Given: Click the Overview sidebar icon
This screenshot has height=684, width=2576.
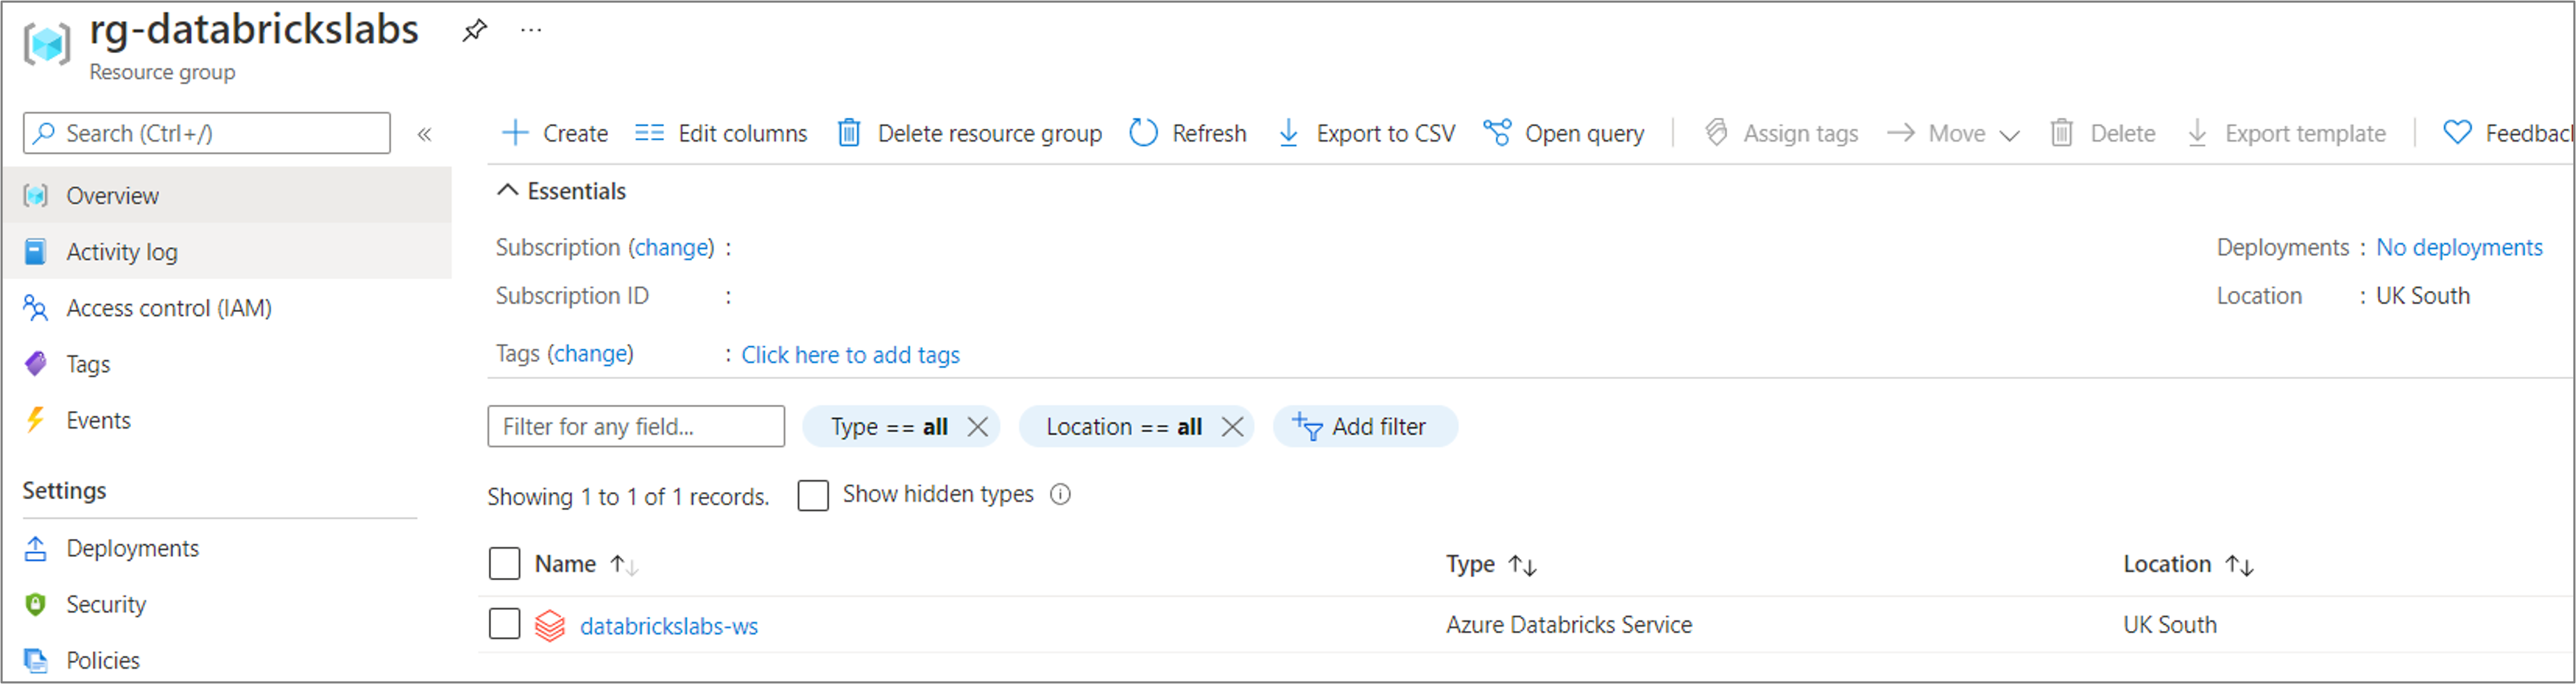Looking at the screenshot, I should coord(36,195).
